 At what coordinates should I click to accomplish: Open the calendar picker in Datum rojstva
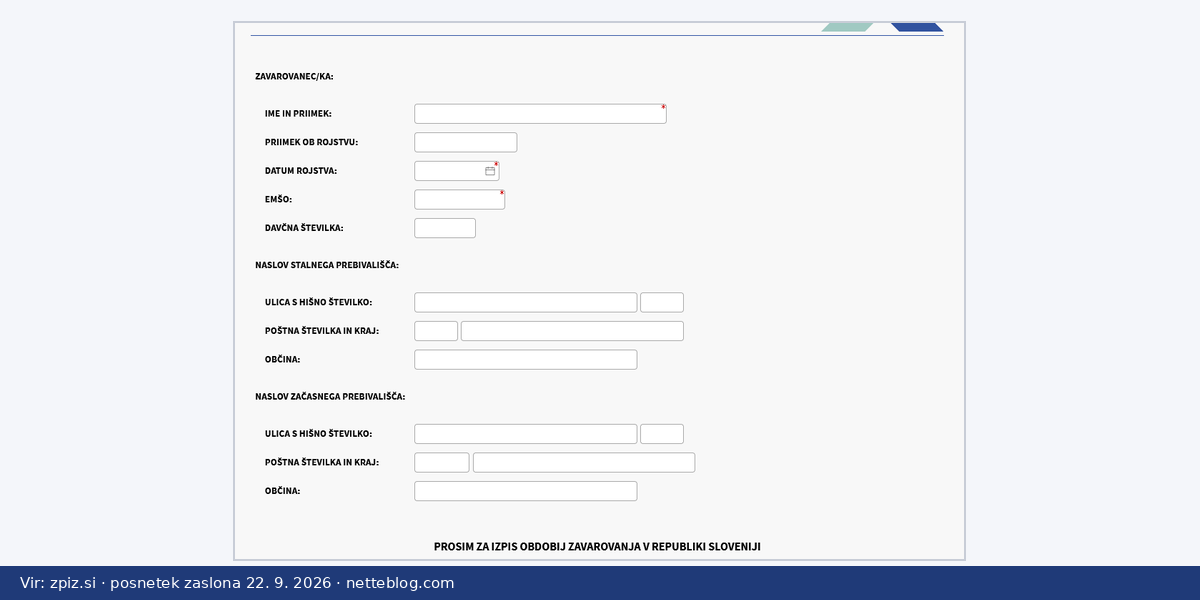pos(490,171)
